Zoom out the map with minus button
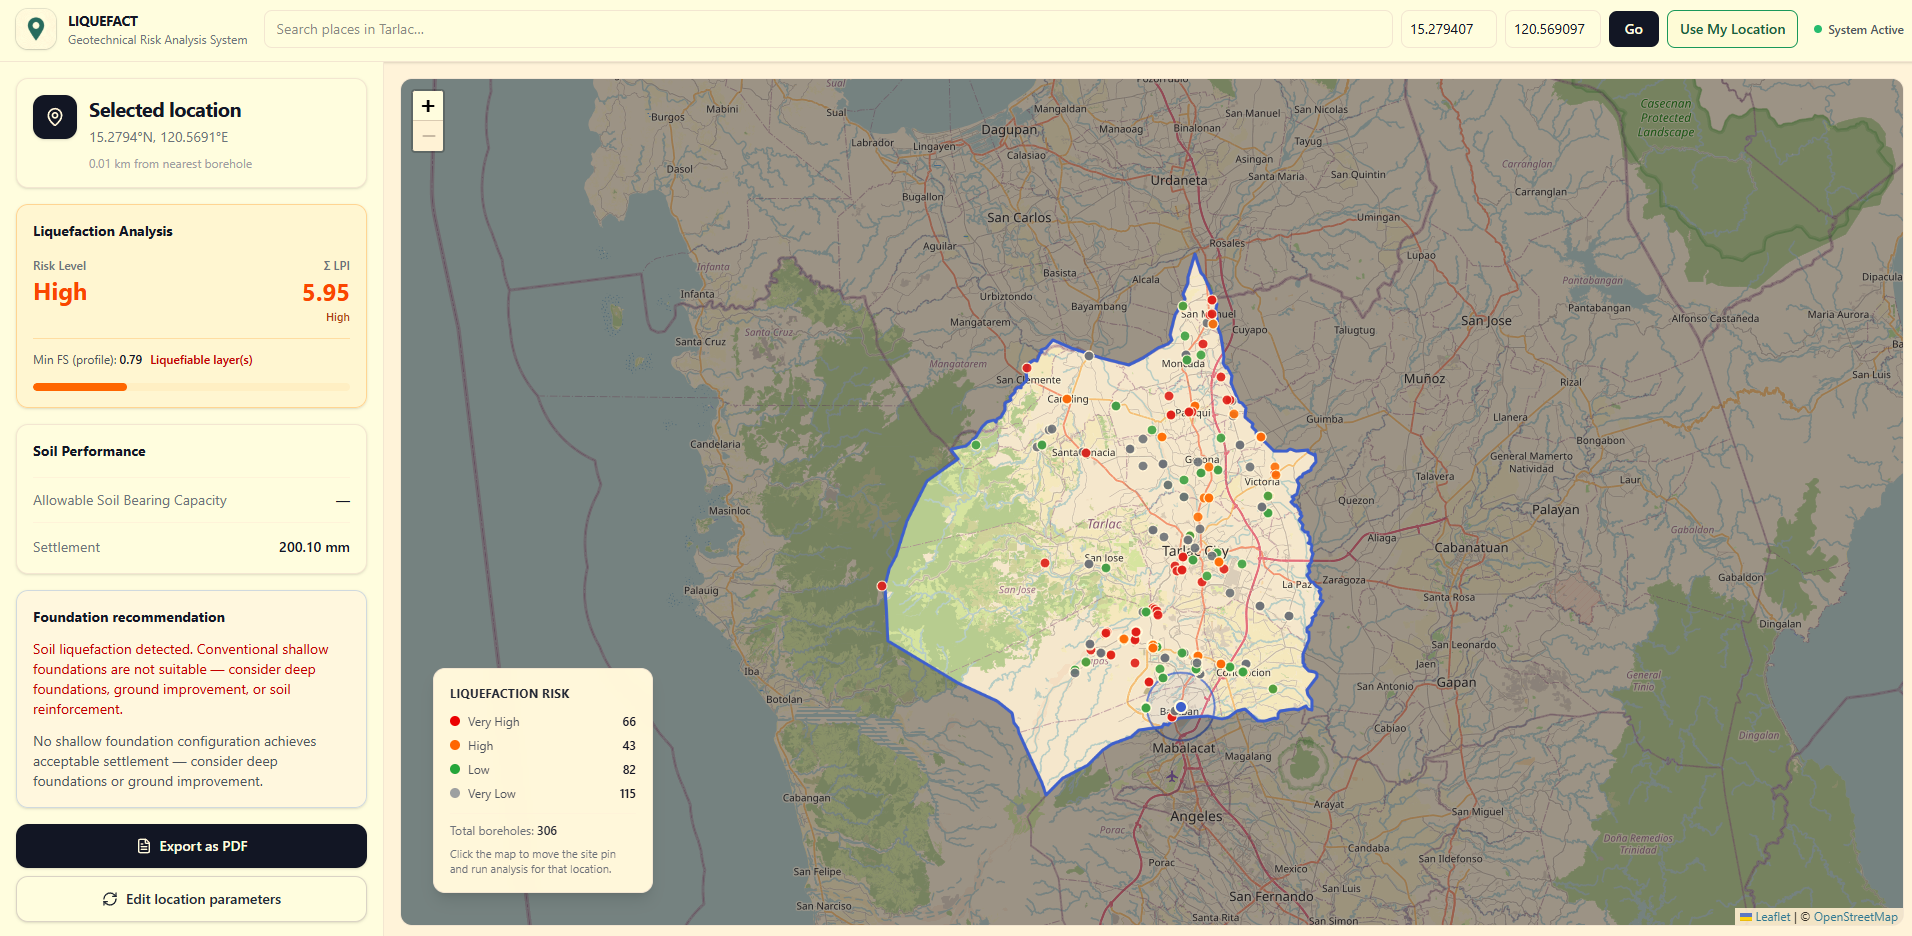Viewport: 1912px width, 936px height. pyautogui.click(x=428, y=136)
